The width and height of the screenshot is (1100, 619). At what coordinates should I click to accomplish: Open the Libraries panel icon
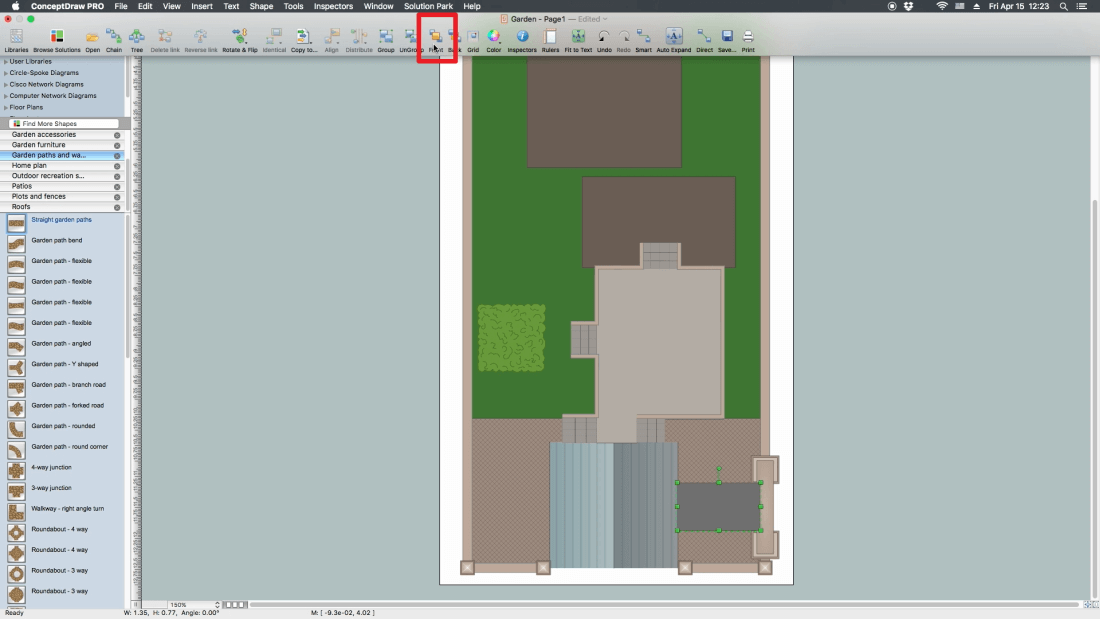(16, 37)
